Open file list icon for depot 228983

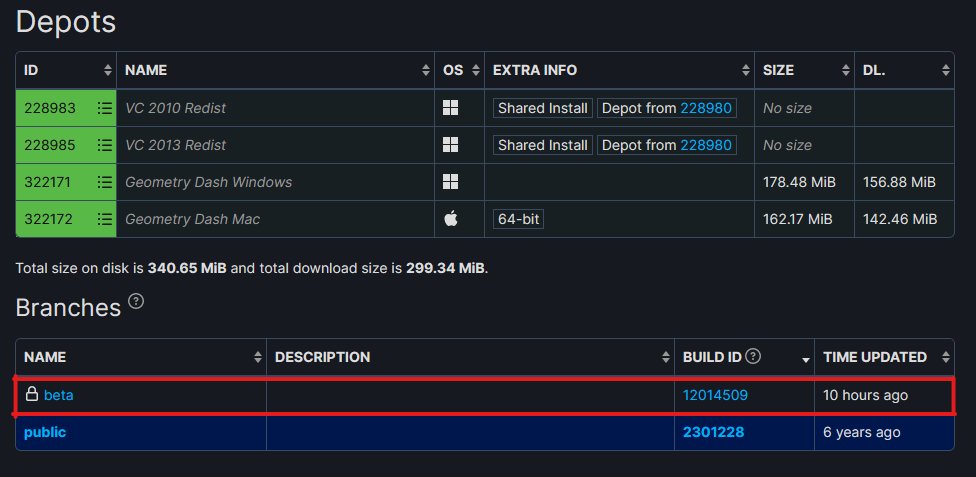(105, 108)
